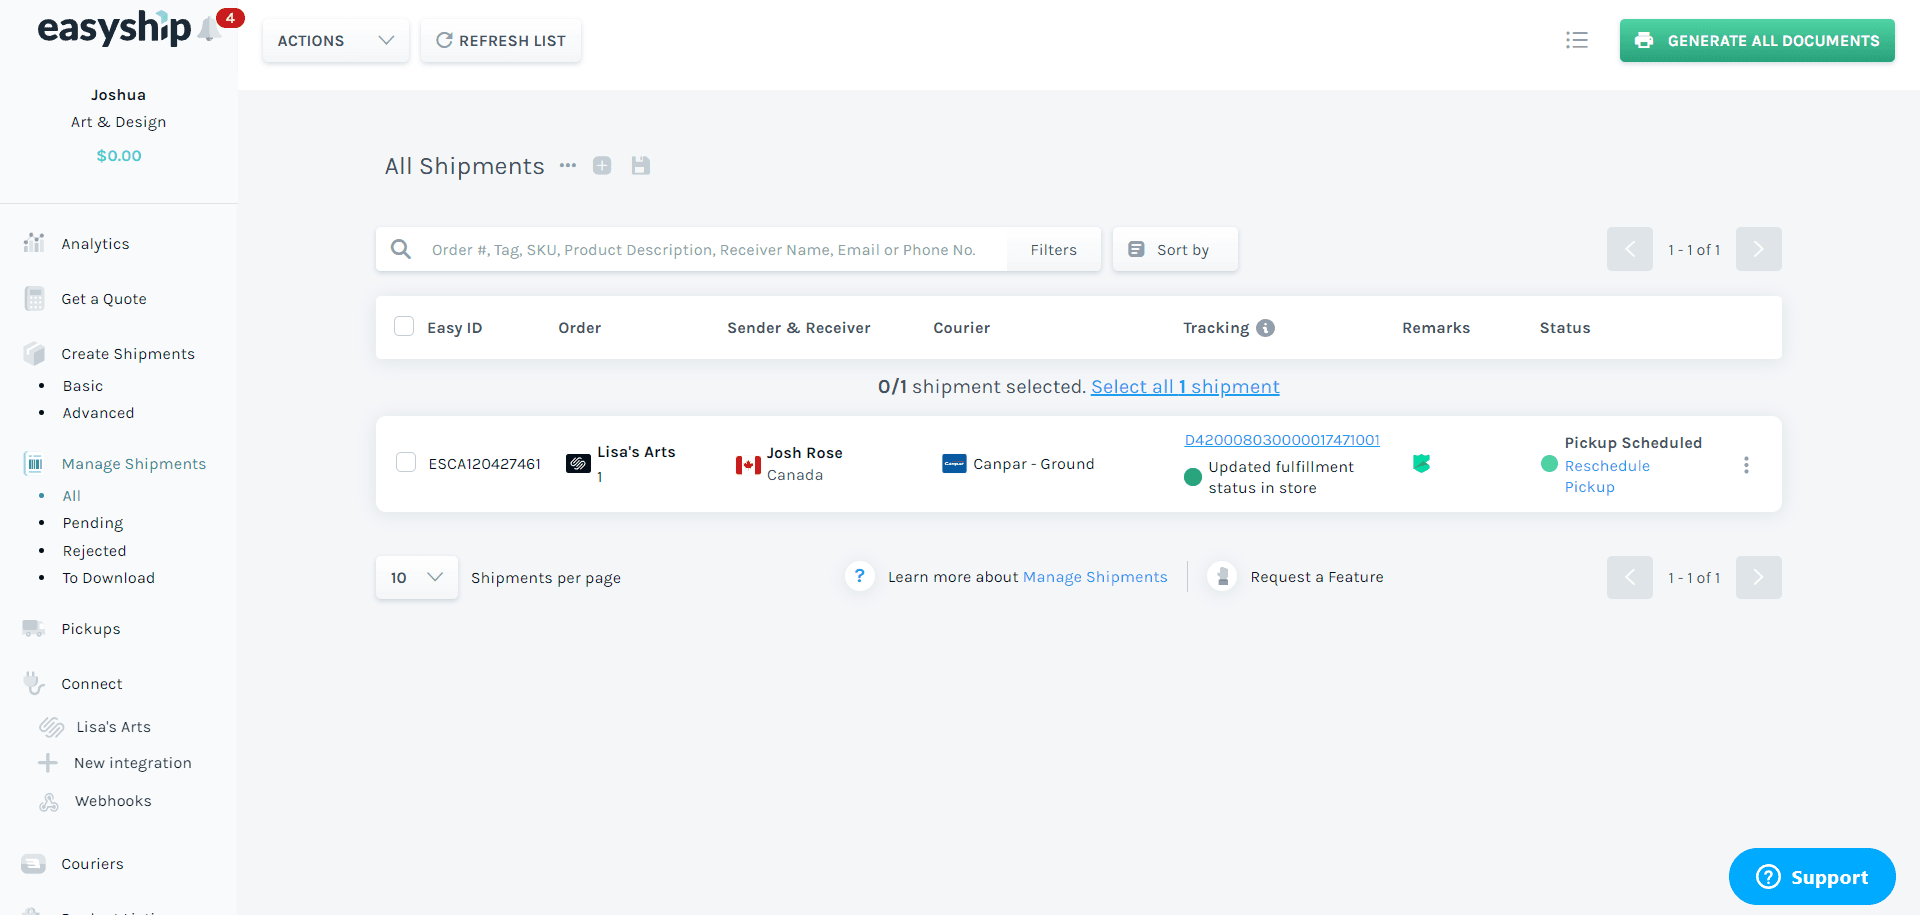Go to previous page arrow at bottom

pos(1630,577)
